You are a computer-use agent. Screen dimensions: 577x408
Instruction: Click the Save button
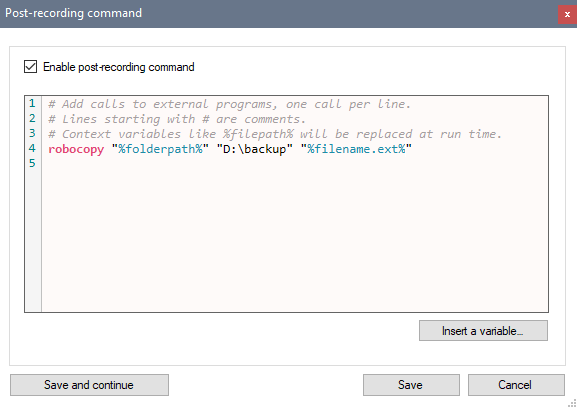(411, 385)
